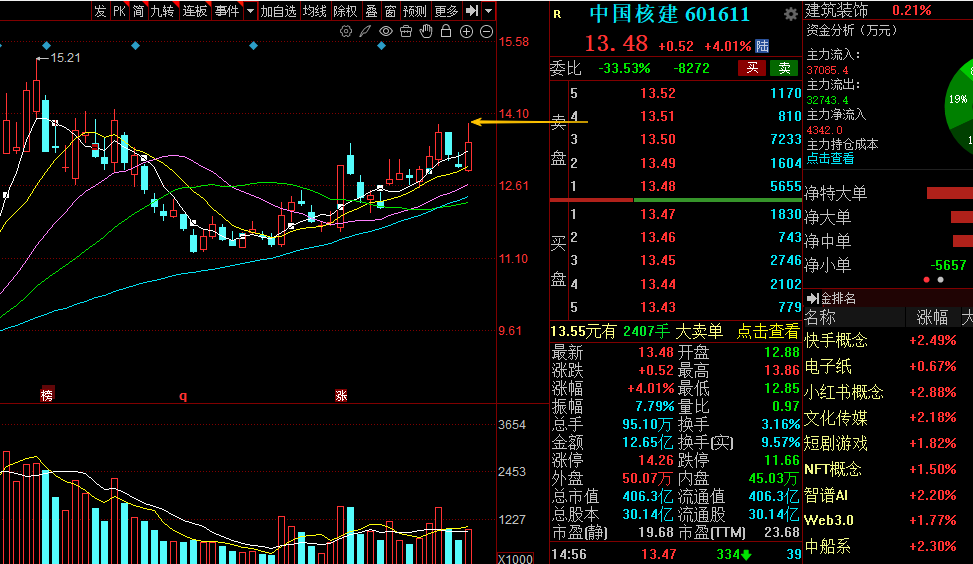Switch to 简 simple view
Viewport: 973px width, 564px height.
coord(138,11)
